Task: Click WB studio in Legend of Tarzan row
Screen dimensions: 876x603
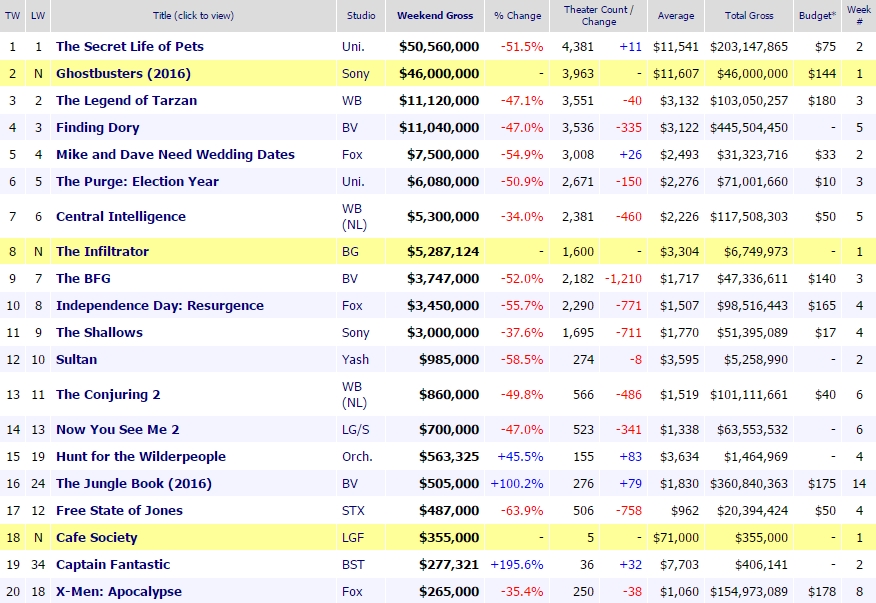Action: 352,101
